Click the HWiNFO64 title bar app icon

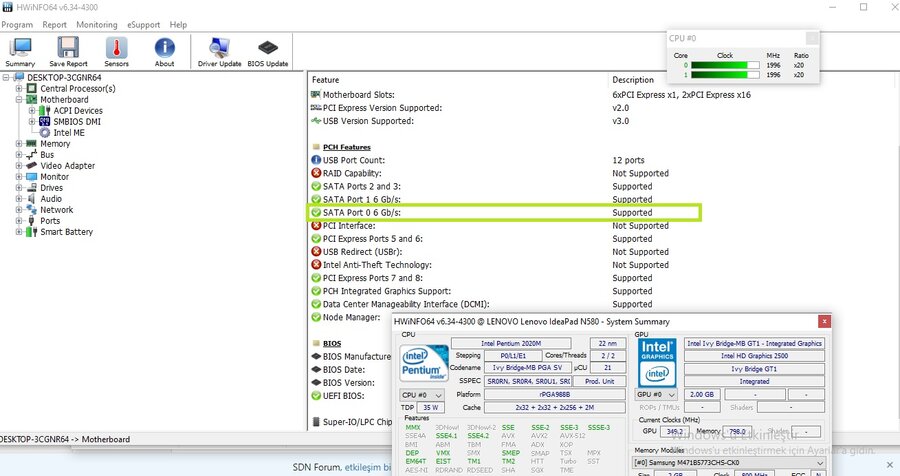click(7, 7)
